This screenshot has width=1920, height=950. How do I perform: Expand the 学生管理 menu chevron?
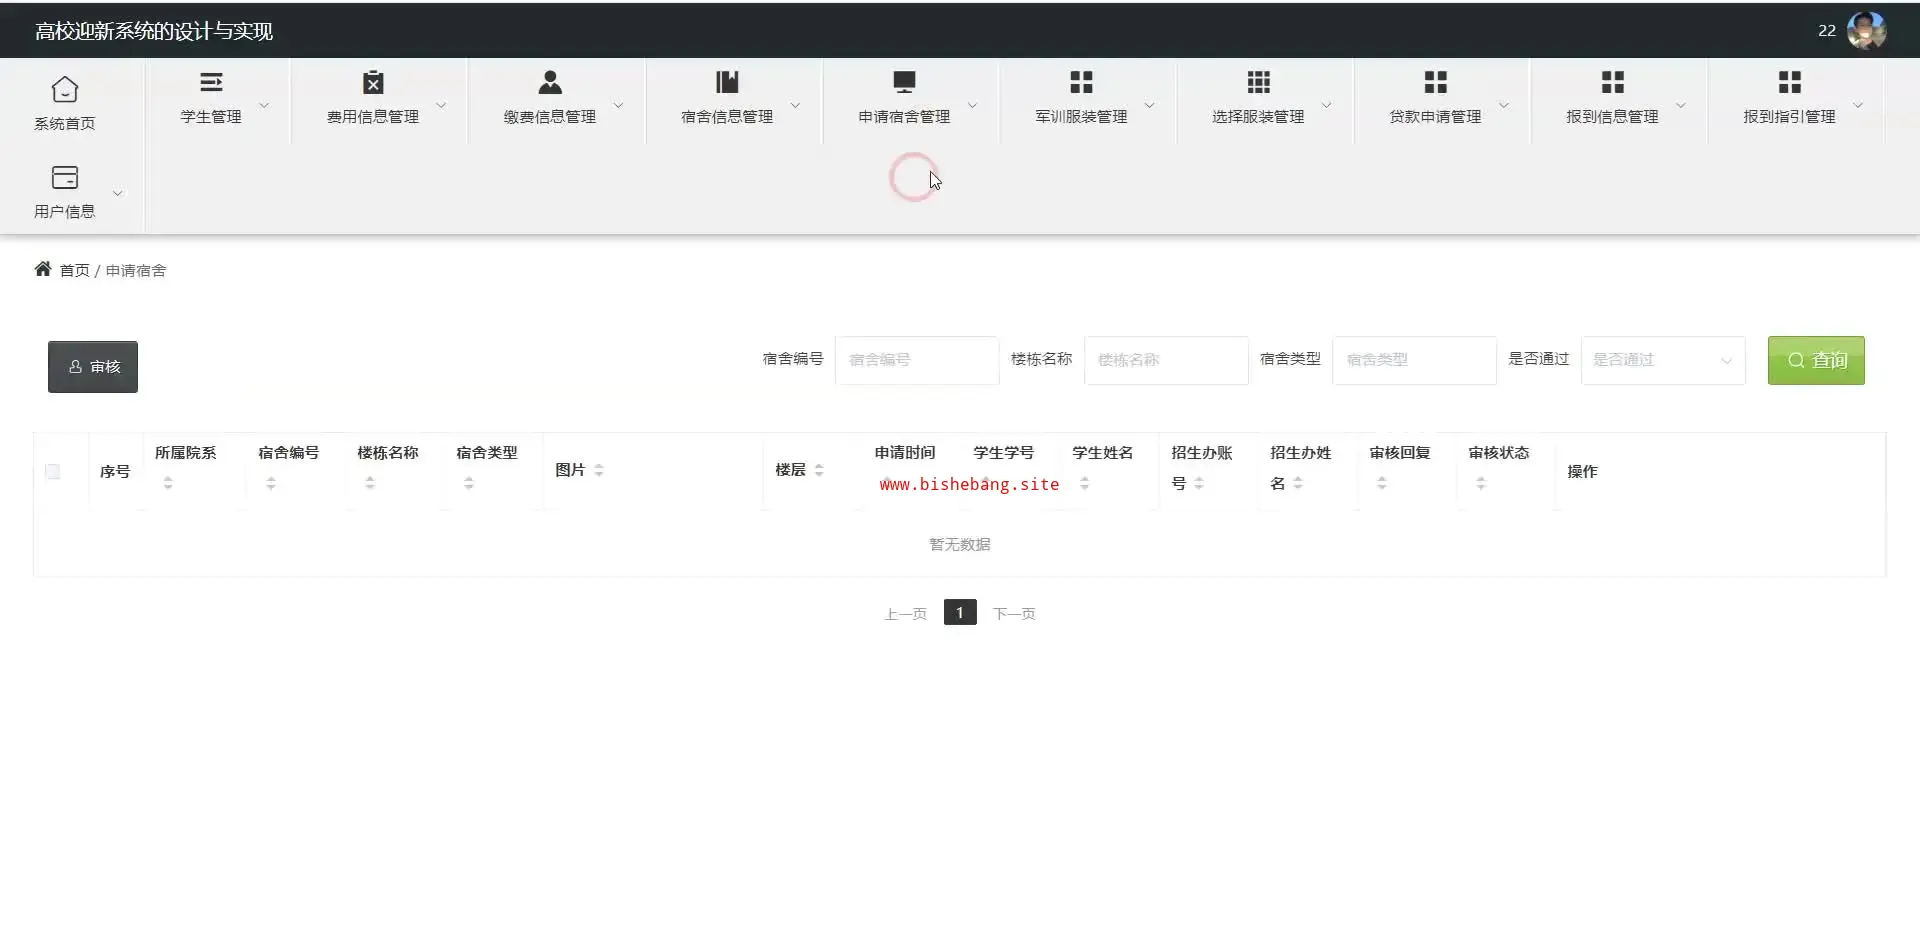264,105
